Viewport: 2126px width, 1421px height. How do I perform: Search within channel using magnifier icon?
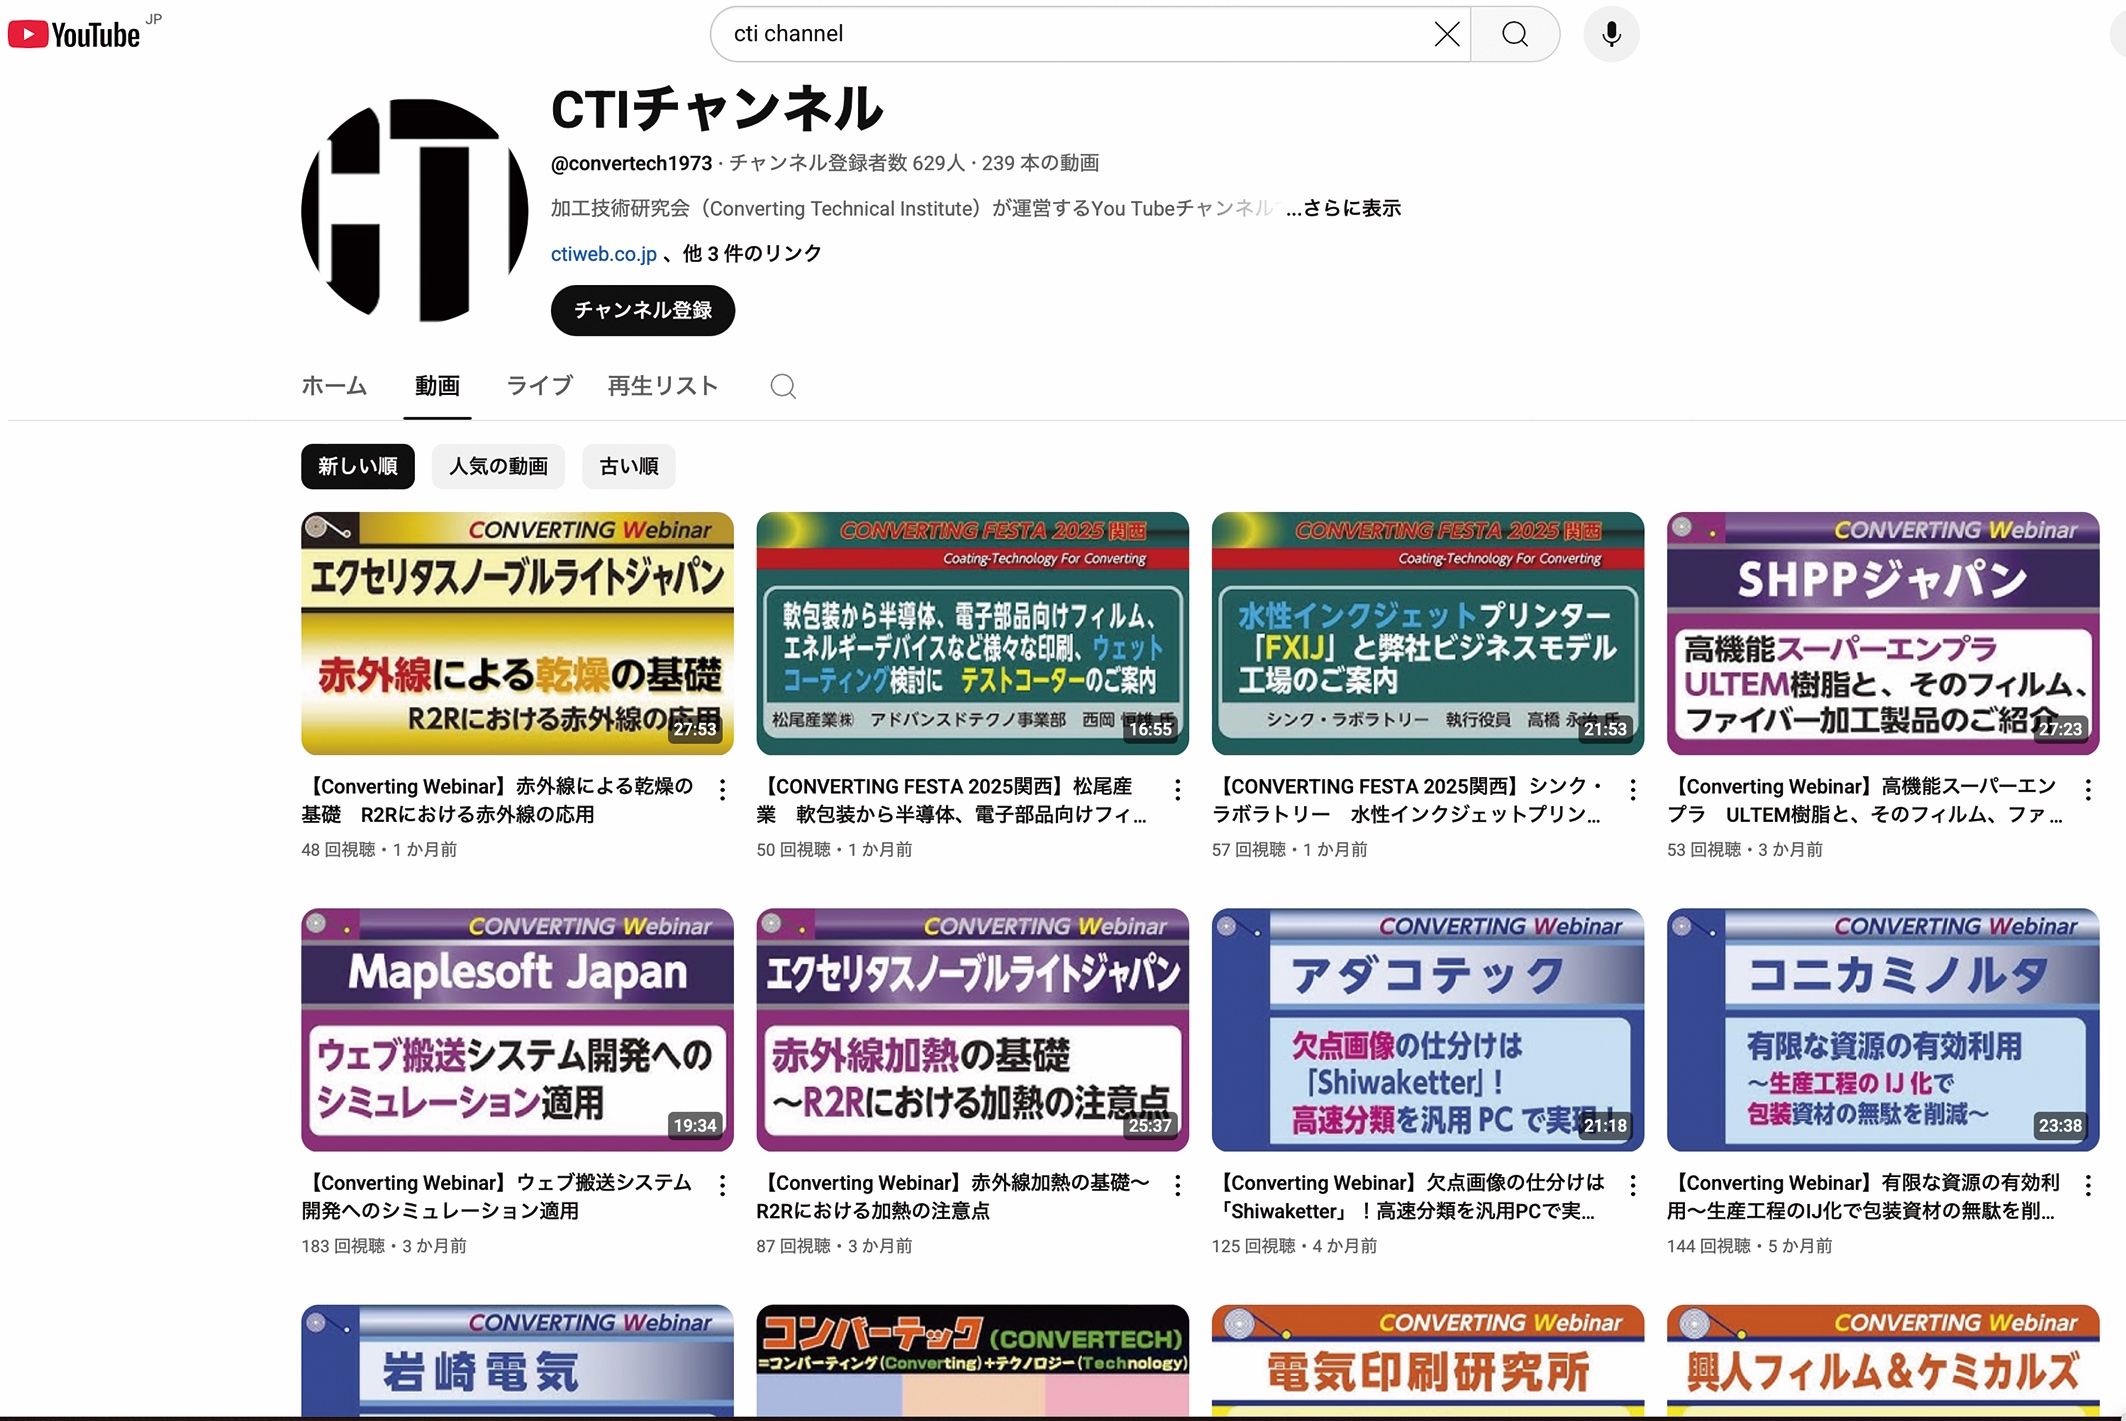click(783, 386)
